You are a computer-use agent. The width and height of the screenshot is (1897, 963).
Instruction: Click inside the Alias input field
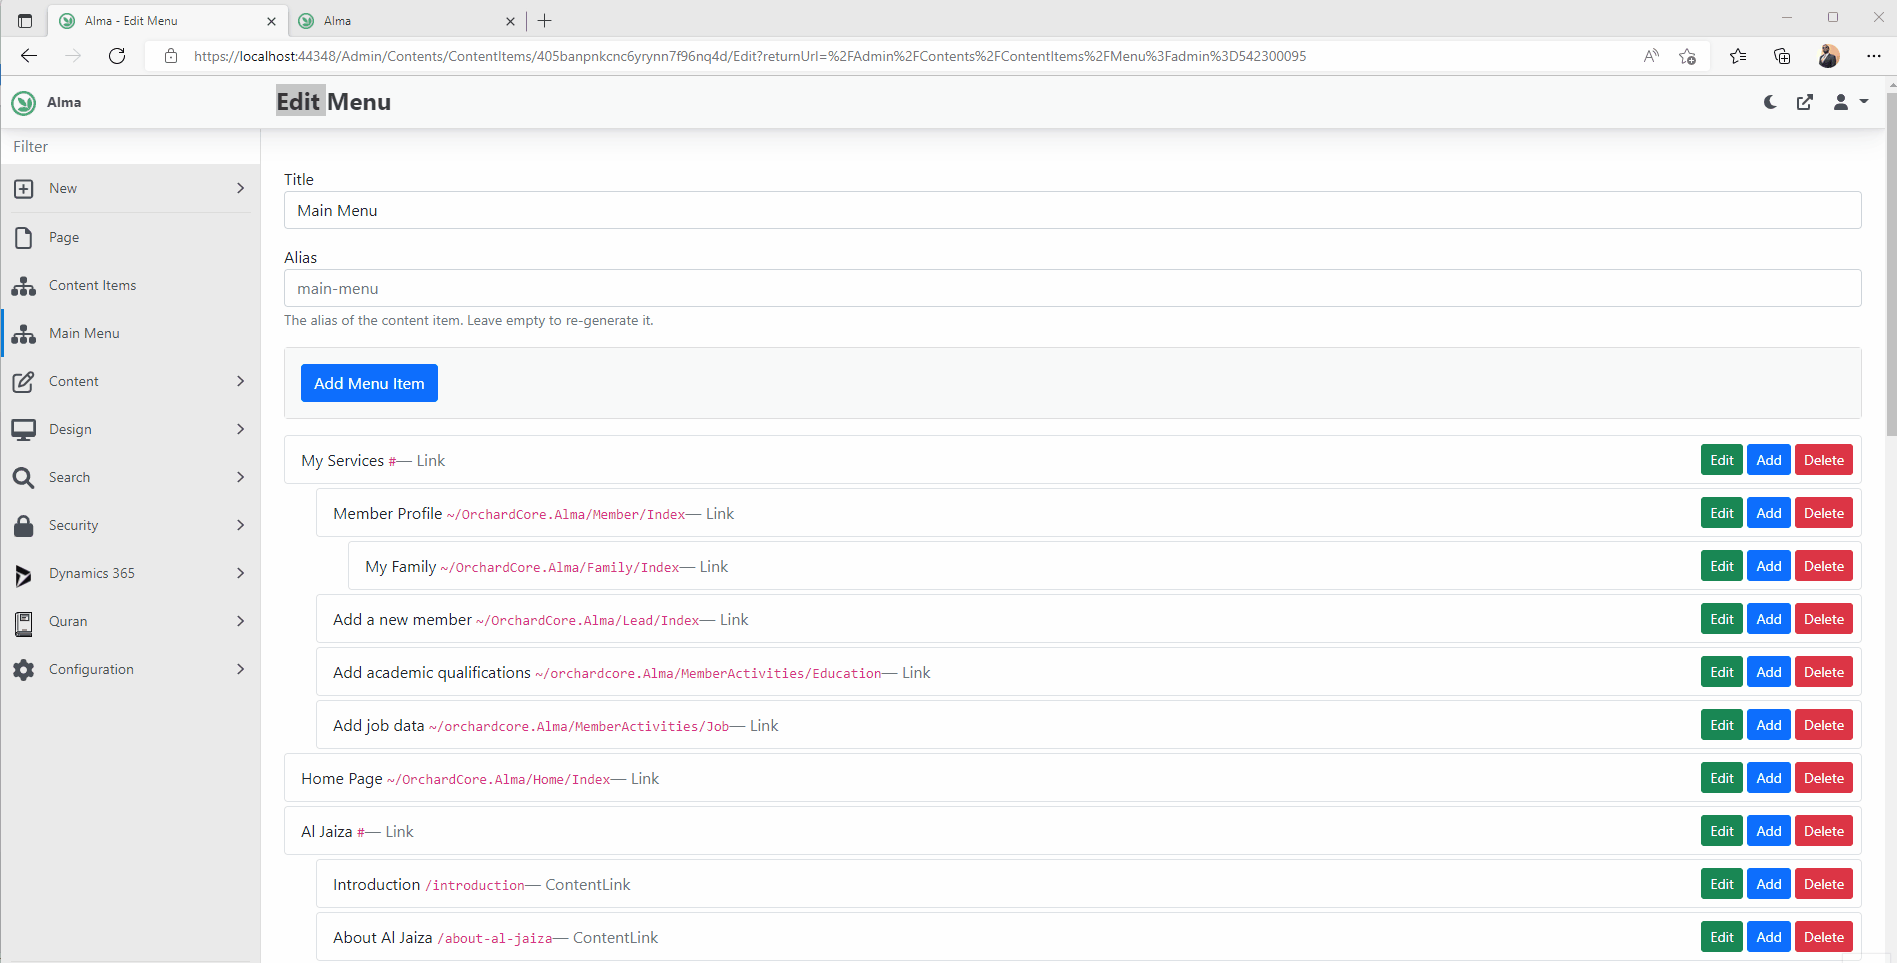(x=700, y=288)
